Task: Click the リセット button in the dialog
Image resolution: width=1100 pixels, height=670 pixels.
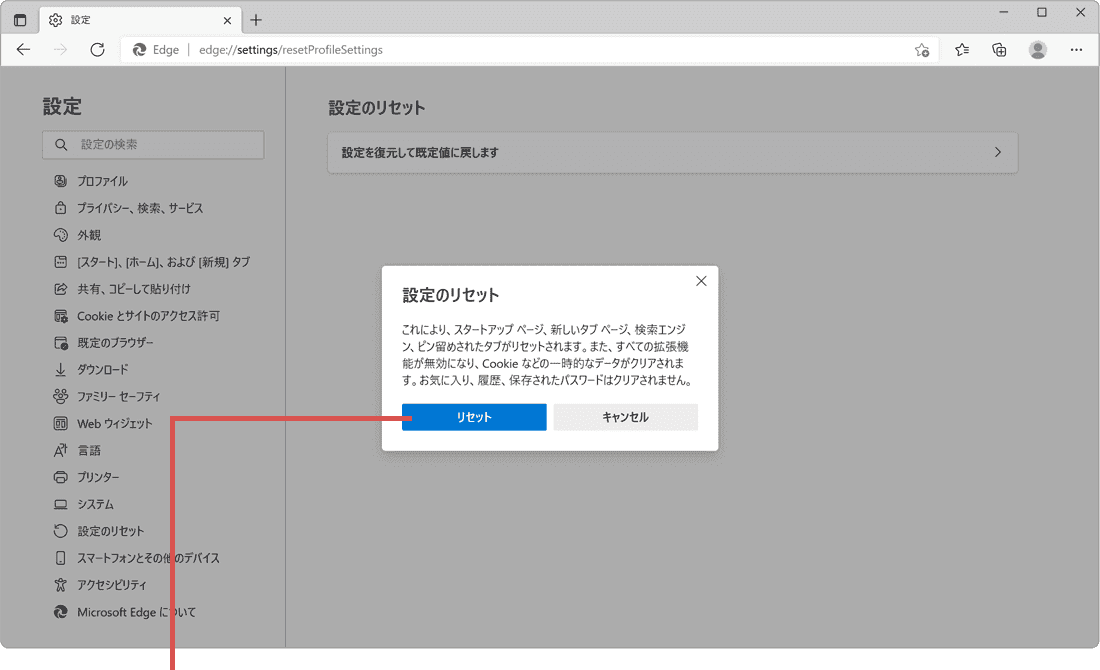Action: (473, 417)
